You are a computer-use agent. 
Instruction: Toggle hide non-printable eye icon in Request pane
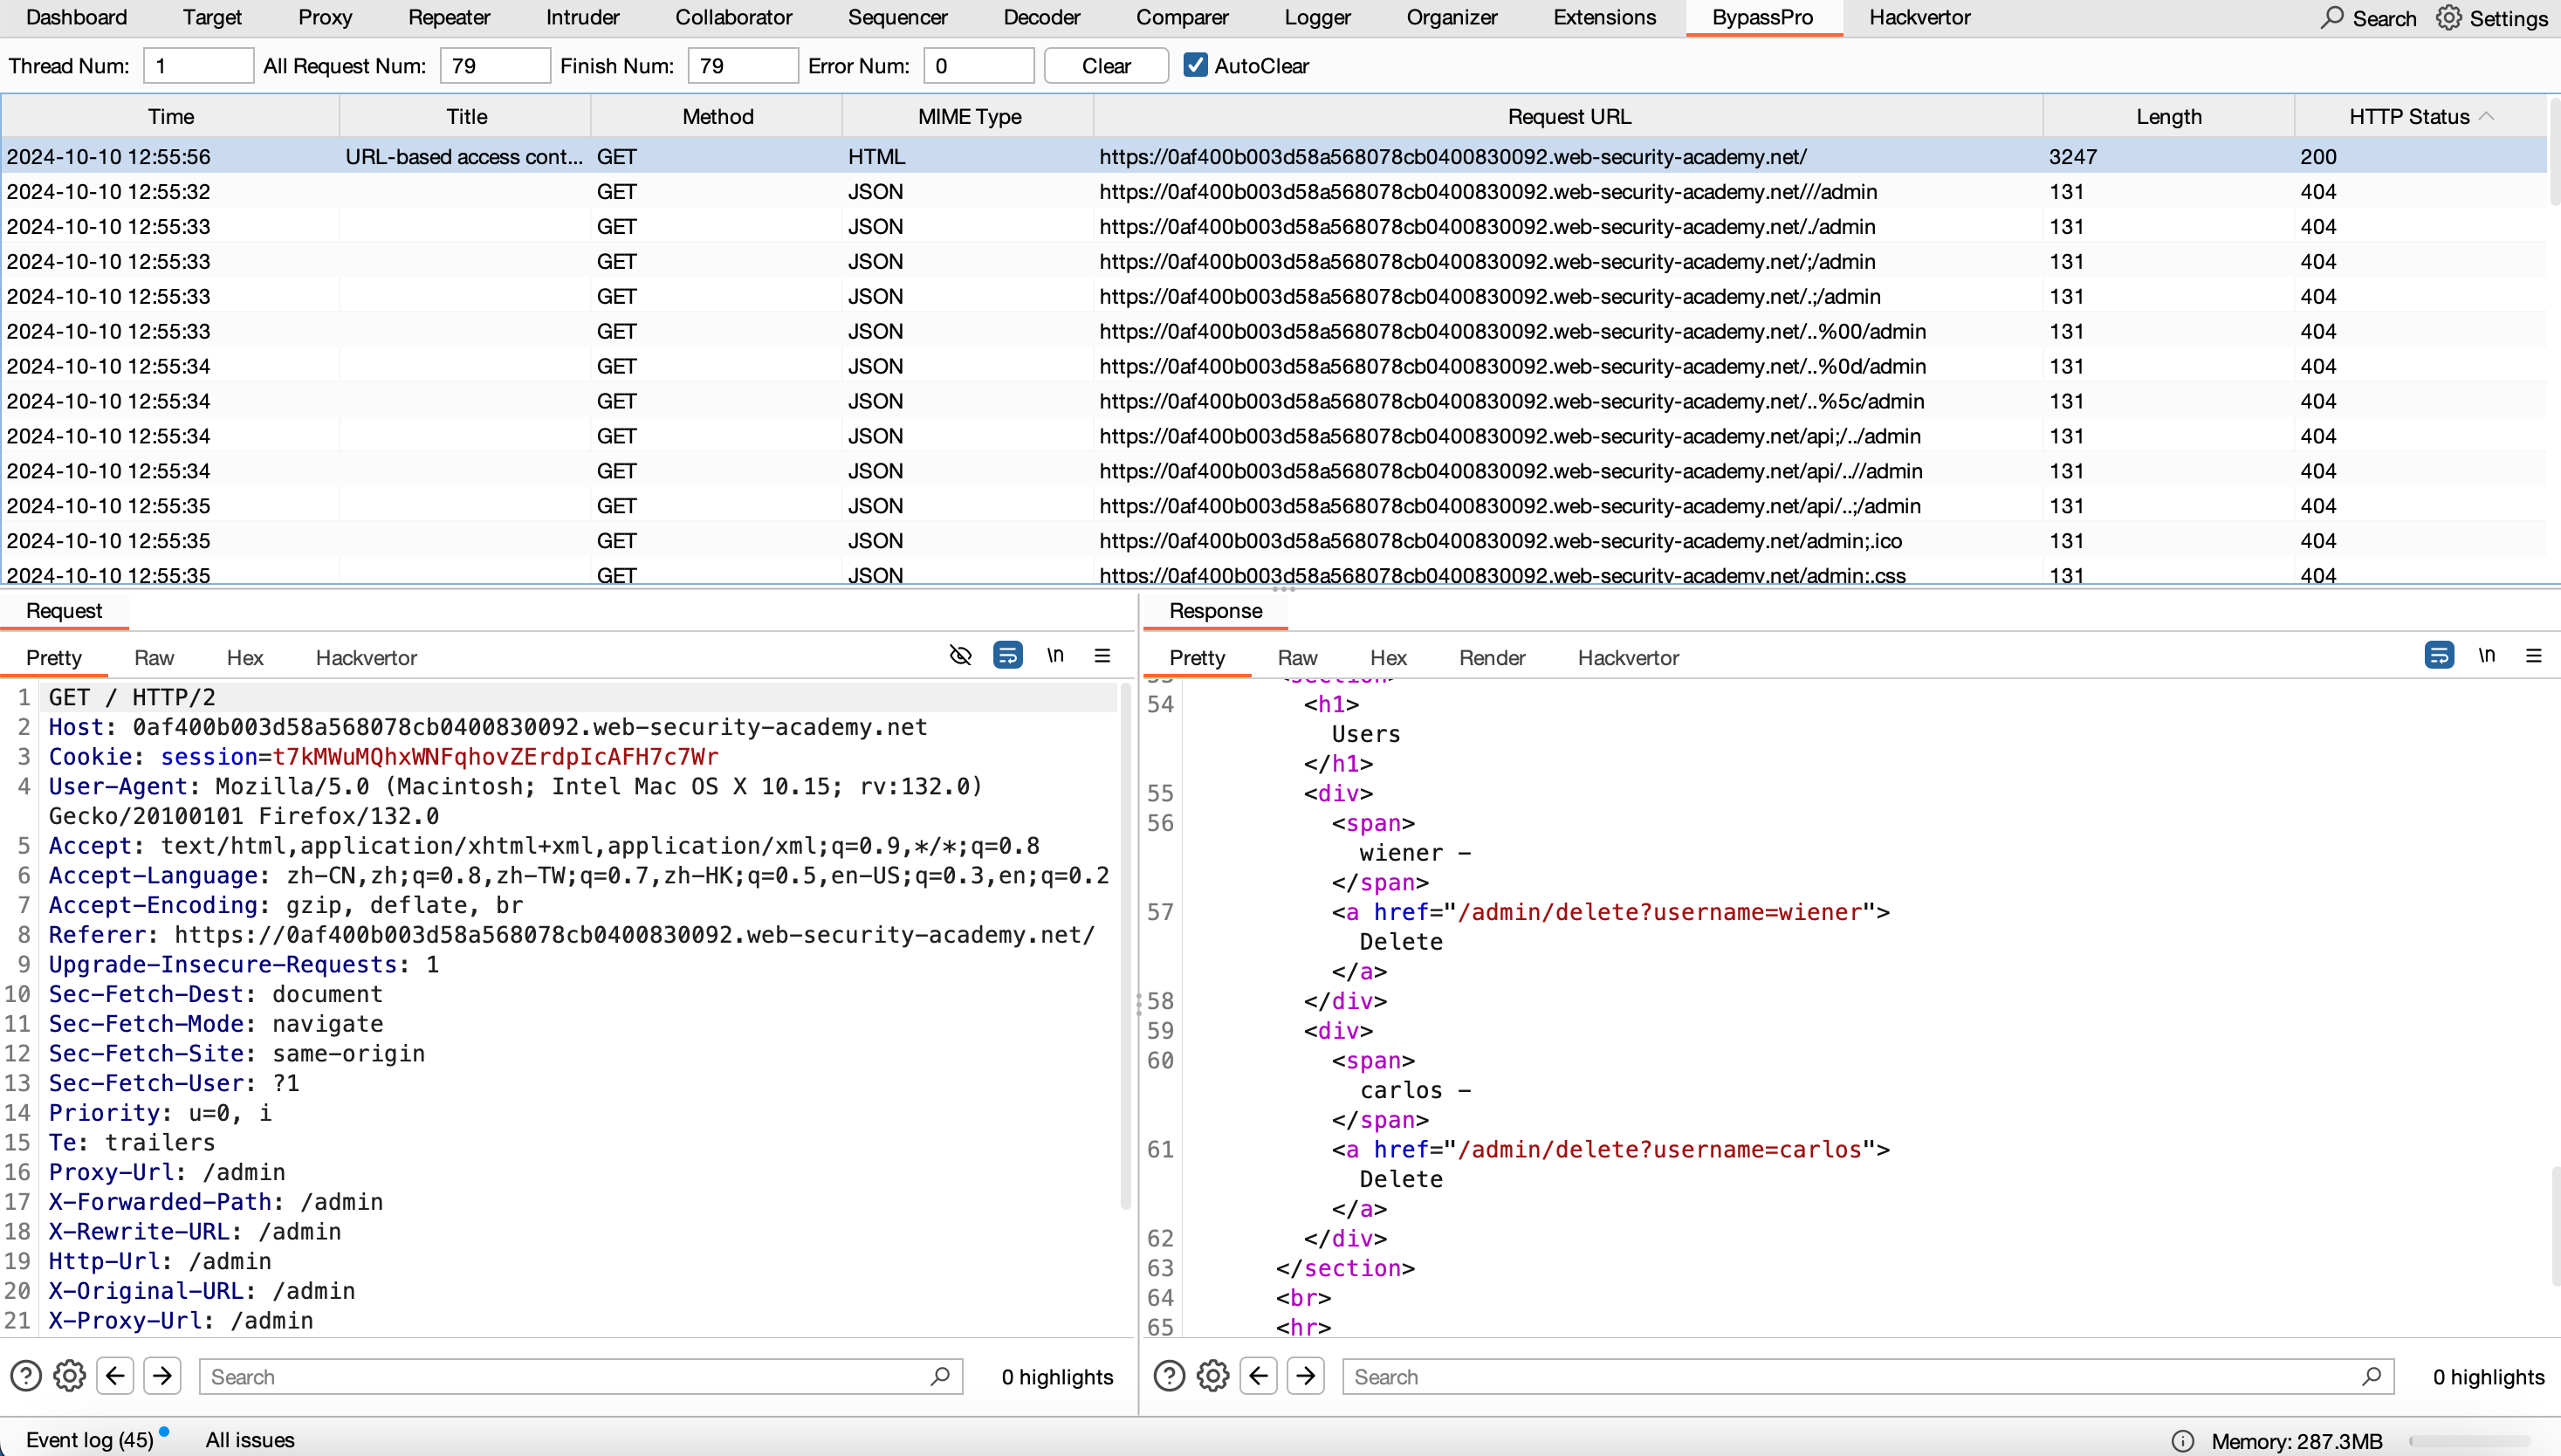(960, 655)
